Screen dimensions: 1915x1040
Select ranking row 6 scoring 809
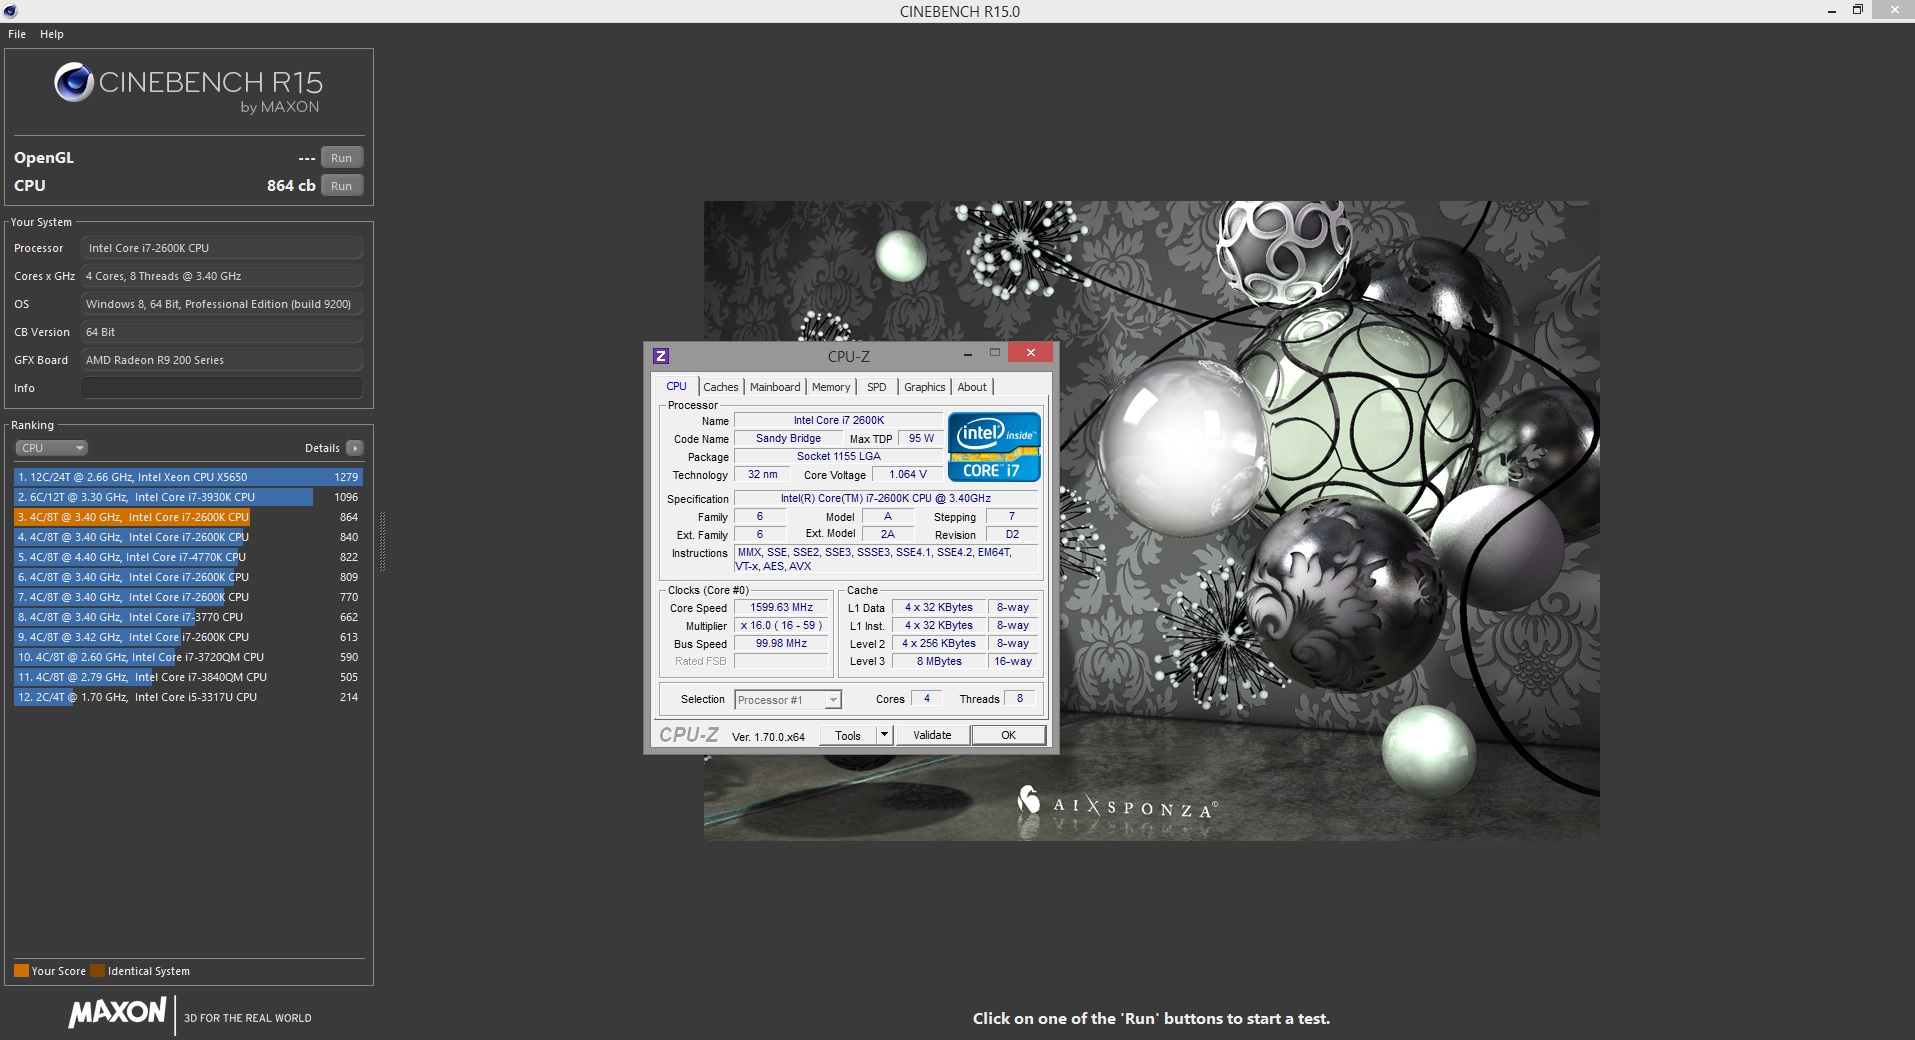click(188, 577)
